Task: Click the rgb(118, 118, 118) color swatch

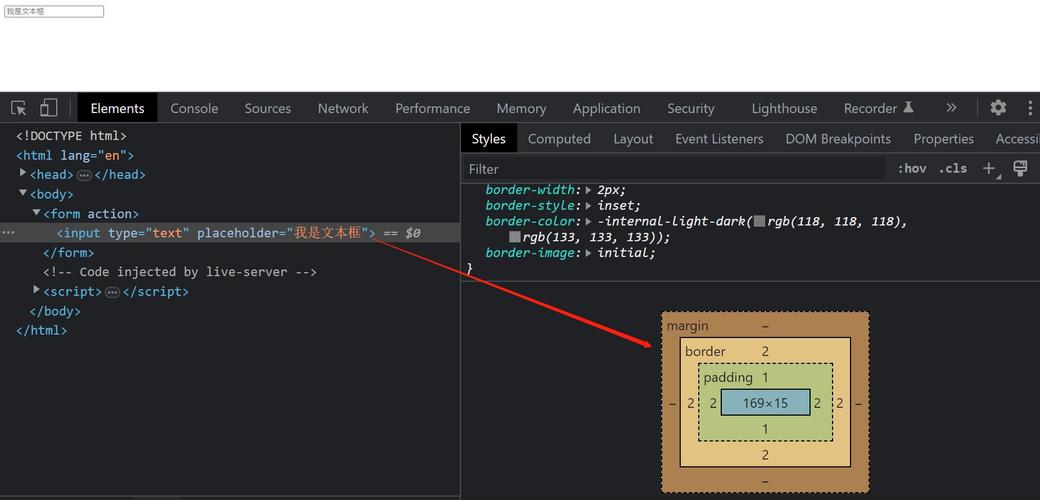Action: click(x=759, y=222)
